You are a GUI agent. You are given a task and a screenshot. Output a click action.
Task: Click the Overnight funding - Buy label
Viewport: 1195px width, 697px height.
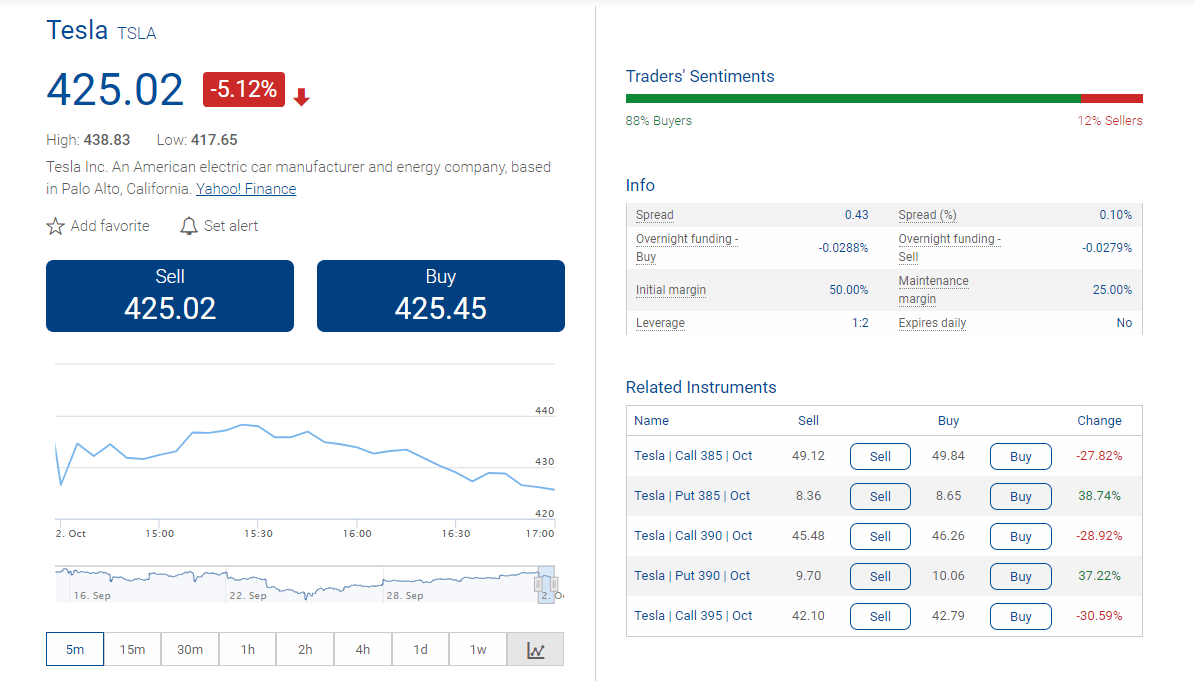click(687, 248)
